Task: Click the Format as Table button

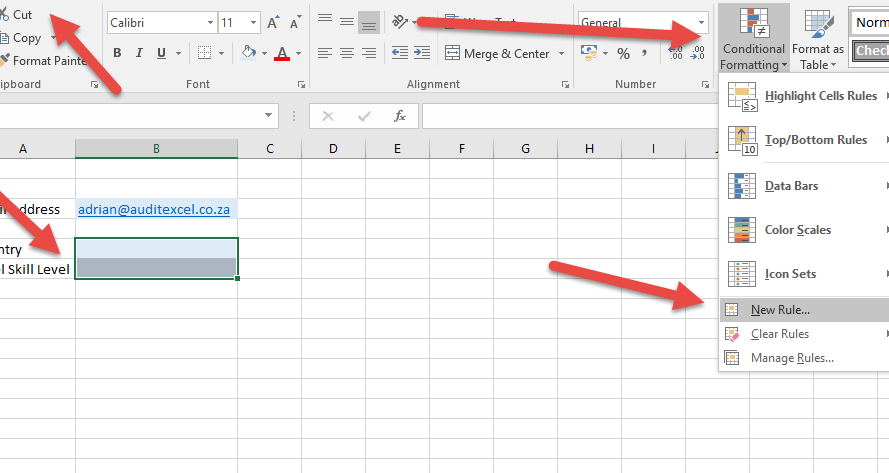Action: 817,40
